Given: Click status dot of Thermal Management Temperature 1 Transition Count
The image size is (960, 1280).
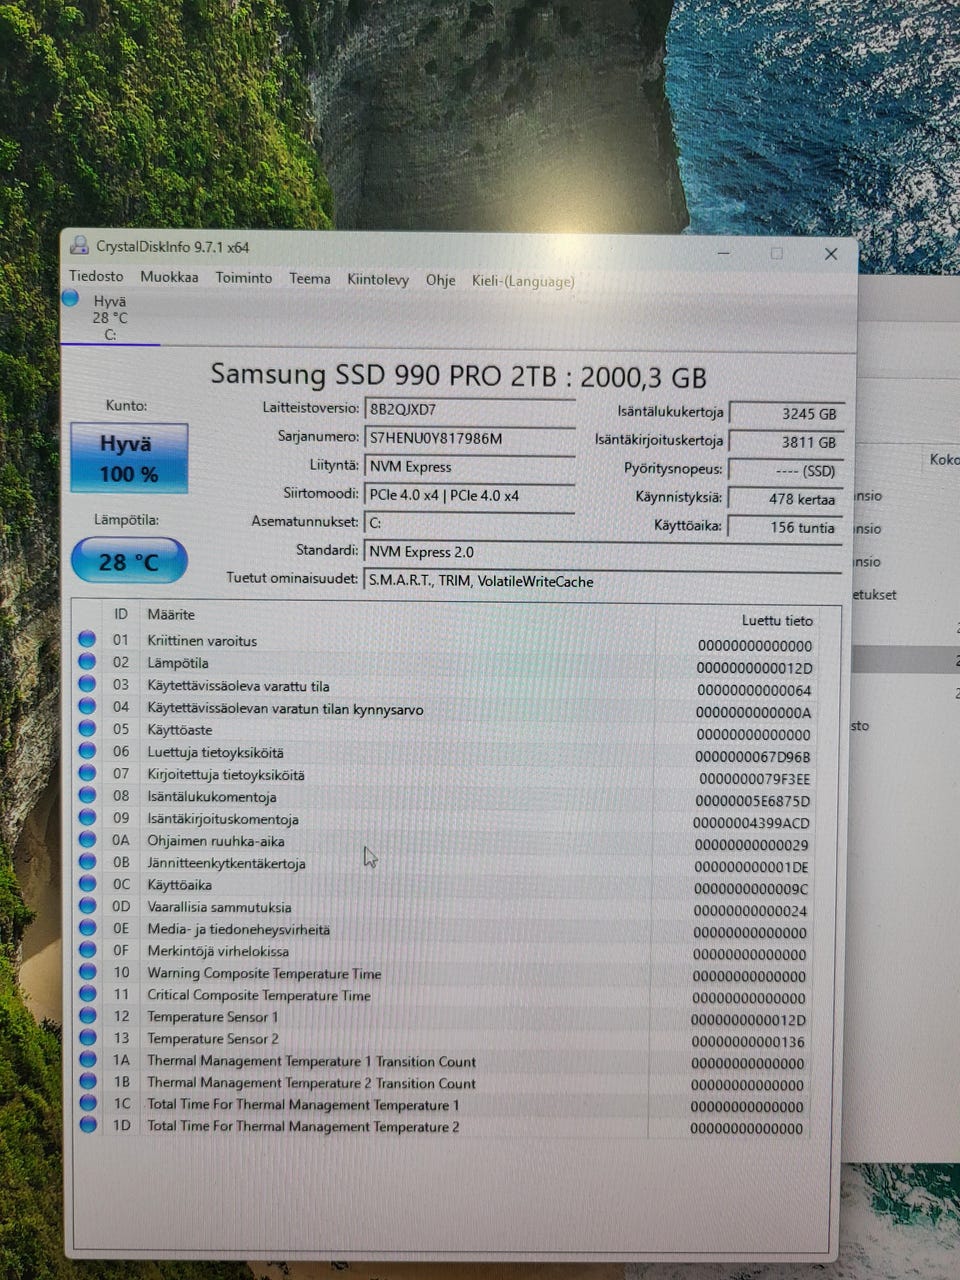Looking at the screenshot, I should point(87,1059).
